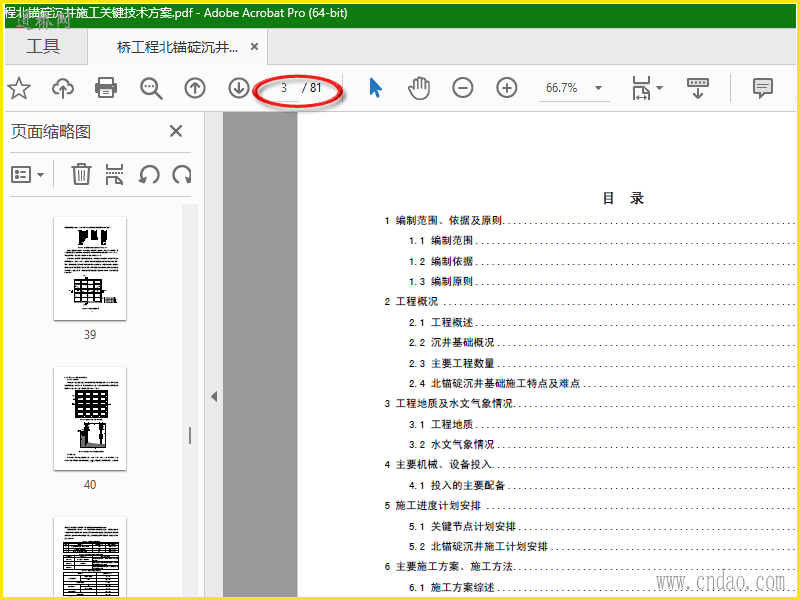This screenshot has height=600, width=800.
Task: Select page 40 thumbnail
Action: (x=90, y=418)
